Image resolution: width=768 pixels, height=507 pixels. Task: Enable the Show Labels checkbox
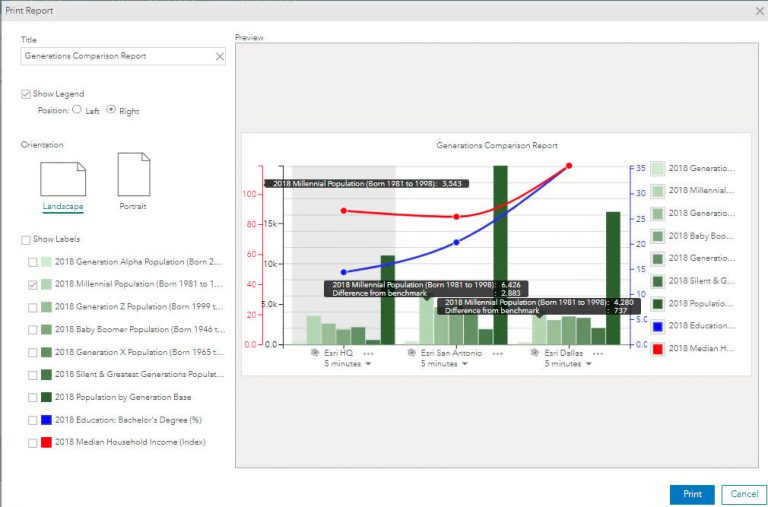pos(25,240)
